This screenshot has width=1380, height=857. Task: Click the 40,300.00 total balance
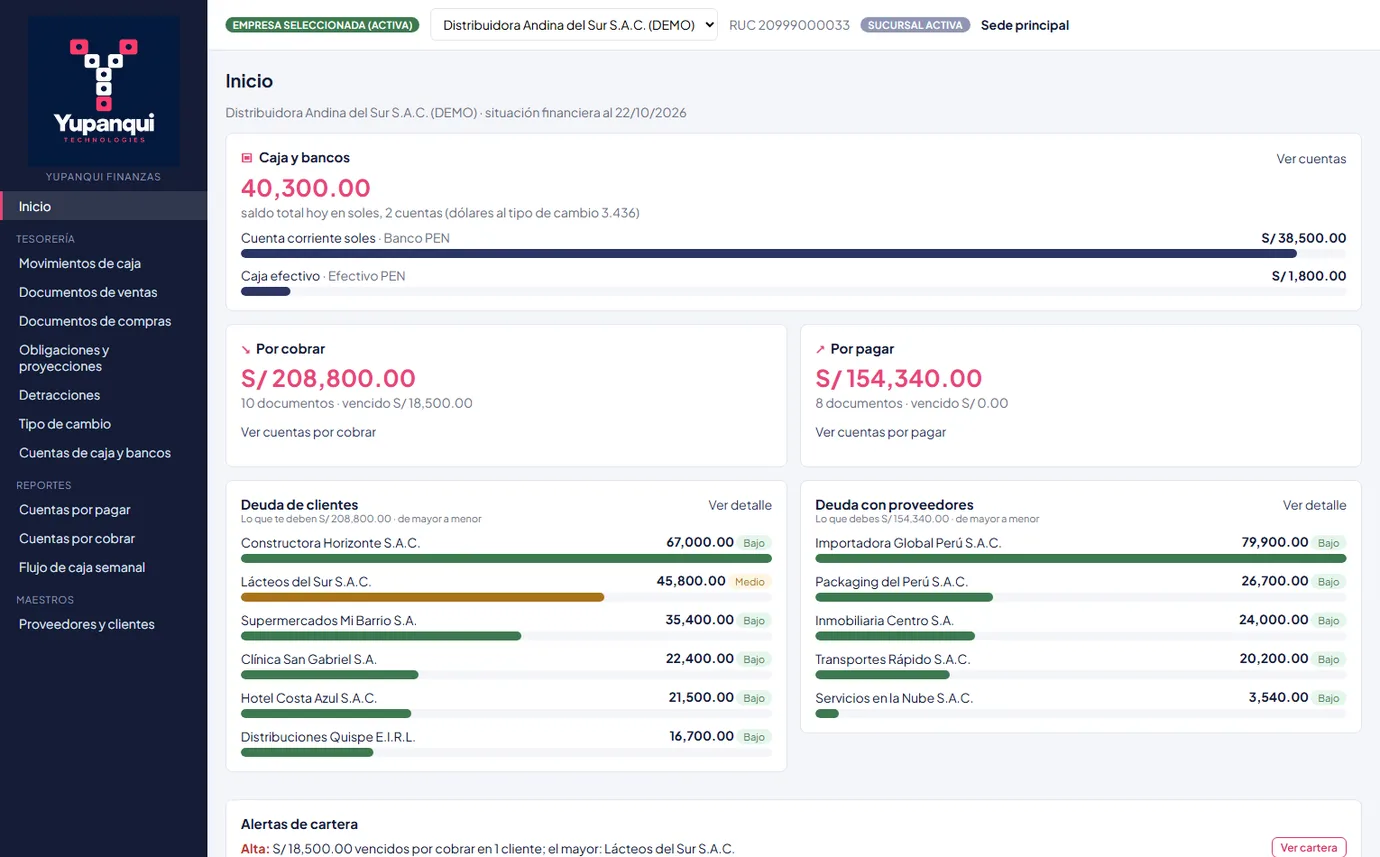tap(306, 188)
